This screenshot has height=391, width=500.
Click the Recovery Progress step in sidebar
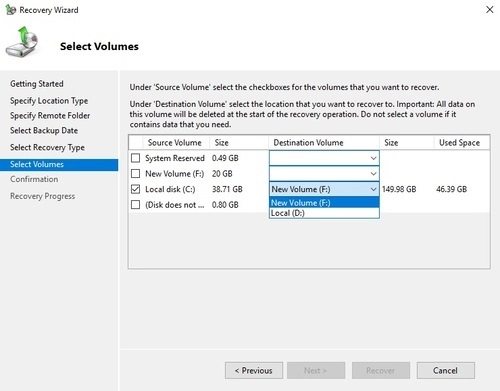(x=42, y=196)
